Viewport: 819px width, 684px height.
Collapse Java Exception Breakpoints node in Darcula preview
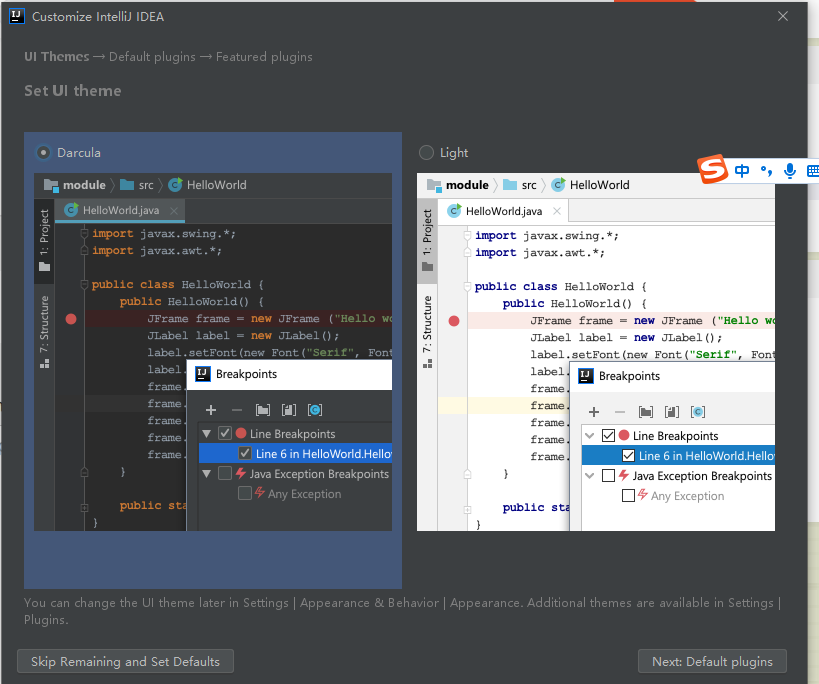point(207,474)
